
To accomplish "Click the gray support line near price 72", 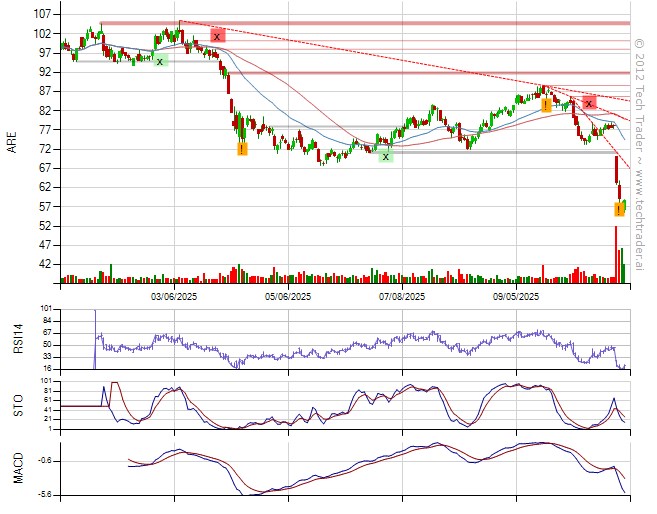I will point(500,152).
